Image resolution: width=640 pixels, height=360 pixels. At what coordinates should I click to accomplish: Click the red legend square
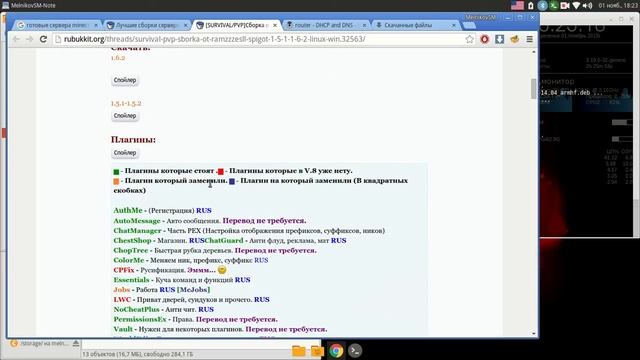coord(220,171)
